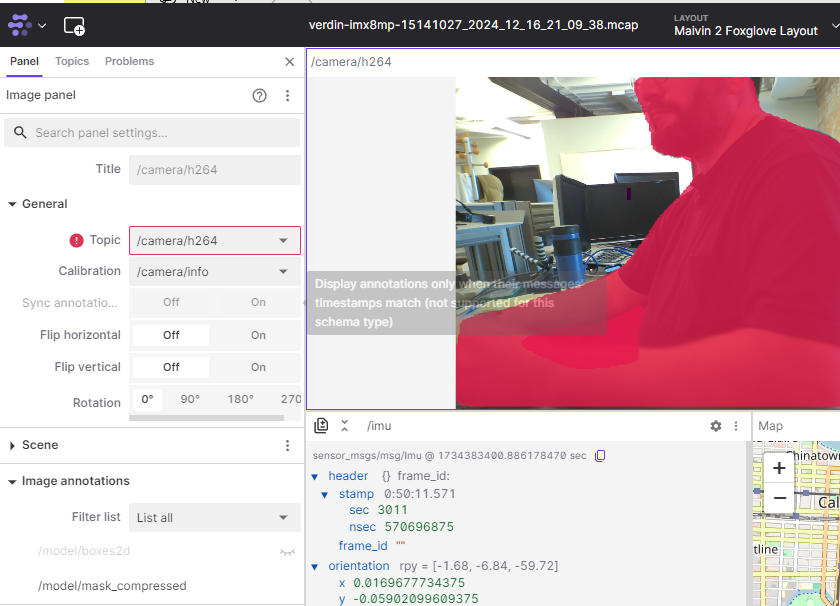Click the add panel icon
This screenshot has height=606, width=840.
pos(74,26)
